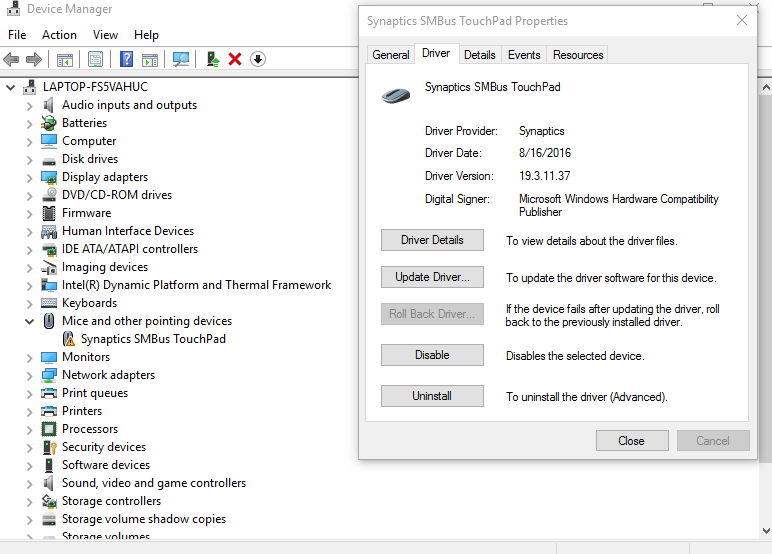This screenshot has width=772, height=554.
Task: Click the Driver Details button
Action: pyautogui.click(x=432, y=240)
